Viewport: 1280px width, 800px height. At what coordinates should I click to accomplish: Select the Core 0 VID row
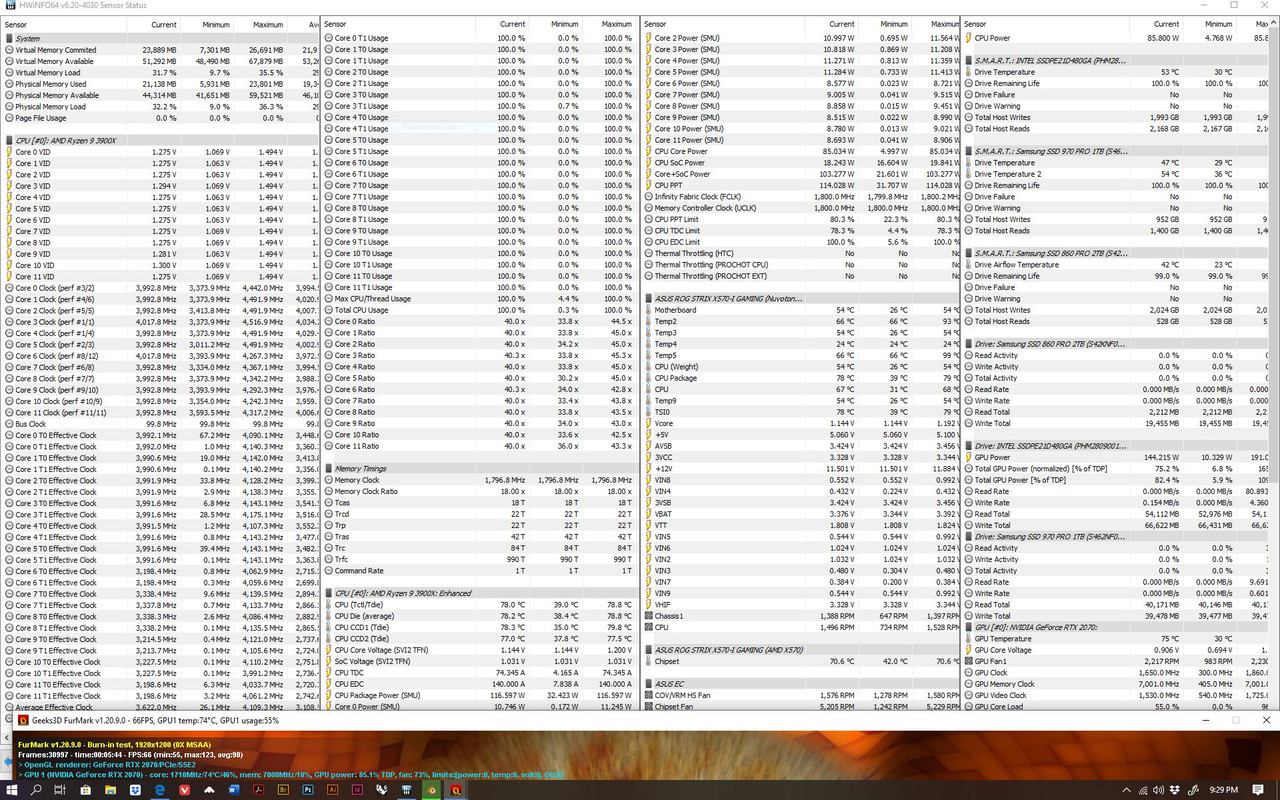160,151
